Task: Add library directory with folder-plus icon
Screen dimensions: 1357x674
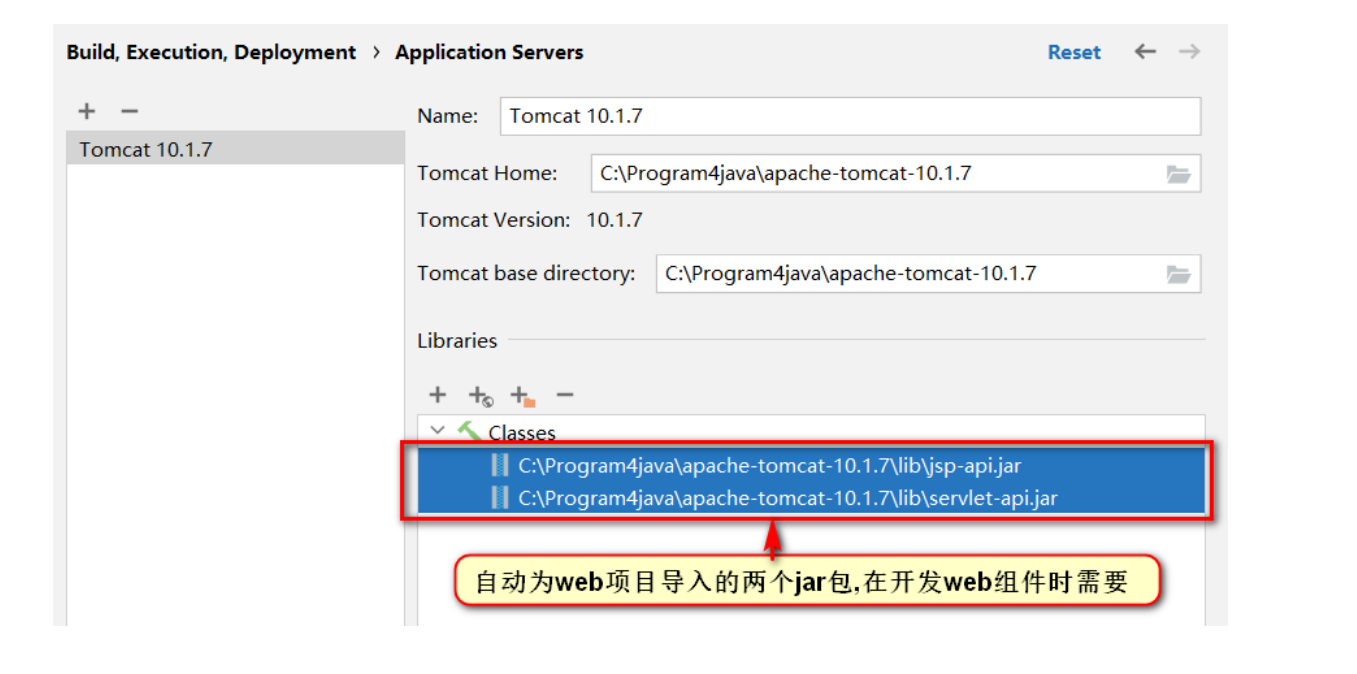Action: [522, 395]
